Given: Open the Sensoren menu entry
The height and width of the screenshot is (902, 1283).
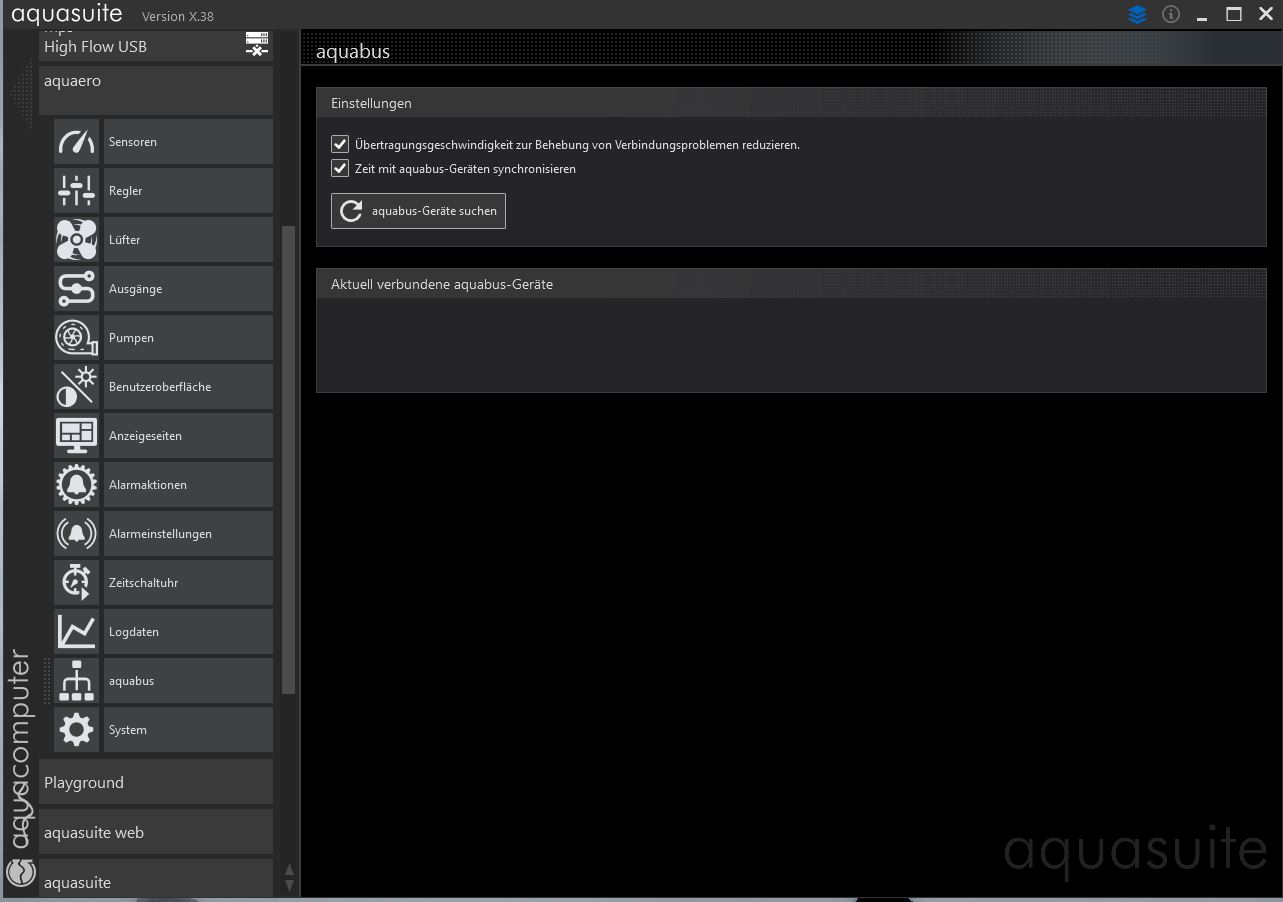Looking at the screenshot, I should 188,142.
